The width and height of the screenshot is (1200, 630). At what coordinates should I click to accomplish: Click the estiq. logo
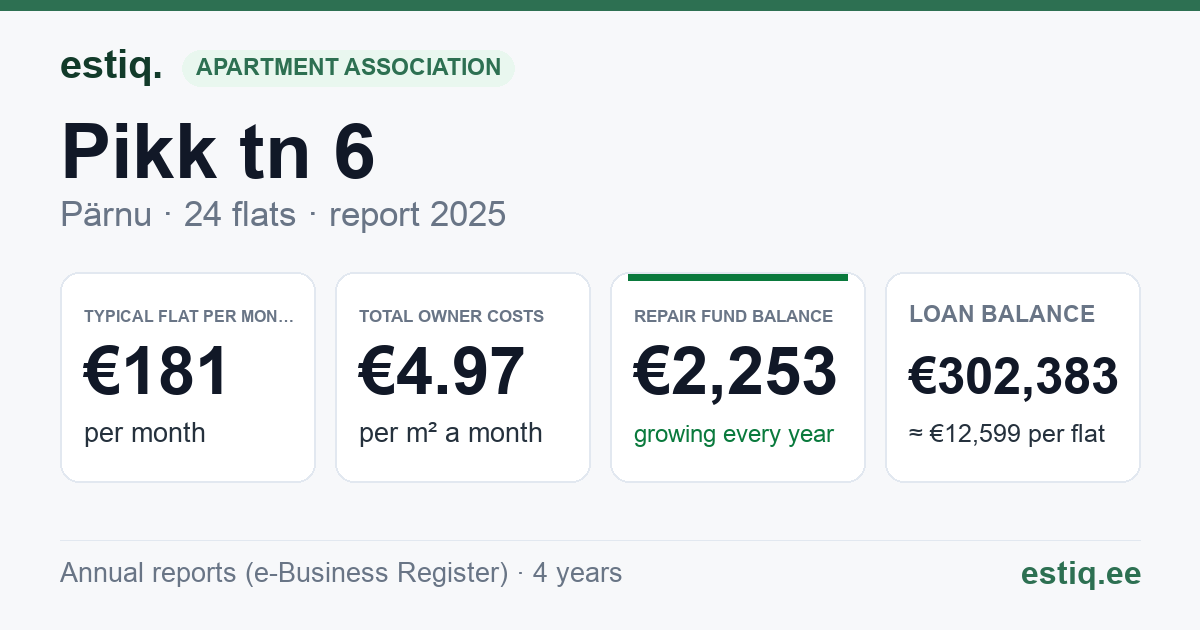tap(111, 66)
